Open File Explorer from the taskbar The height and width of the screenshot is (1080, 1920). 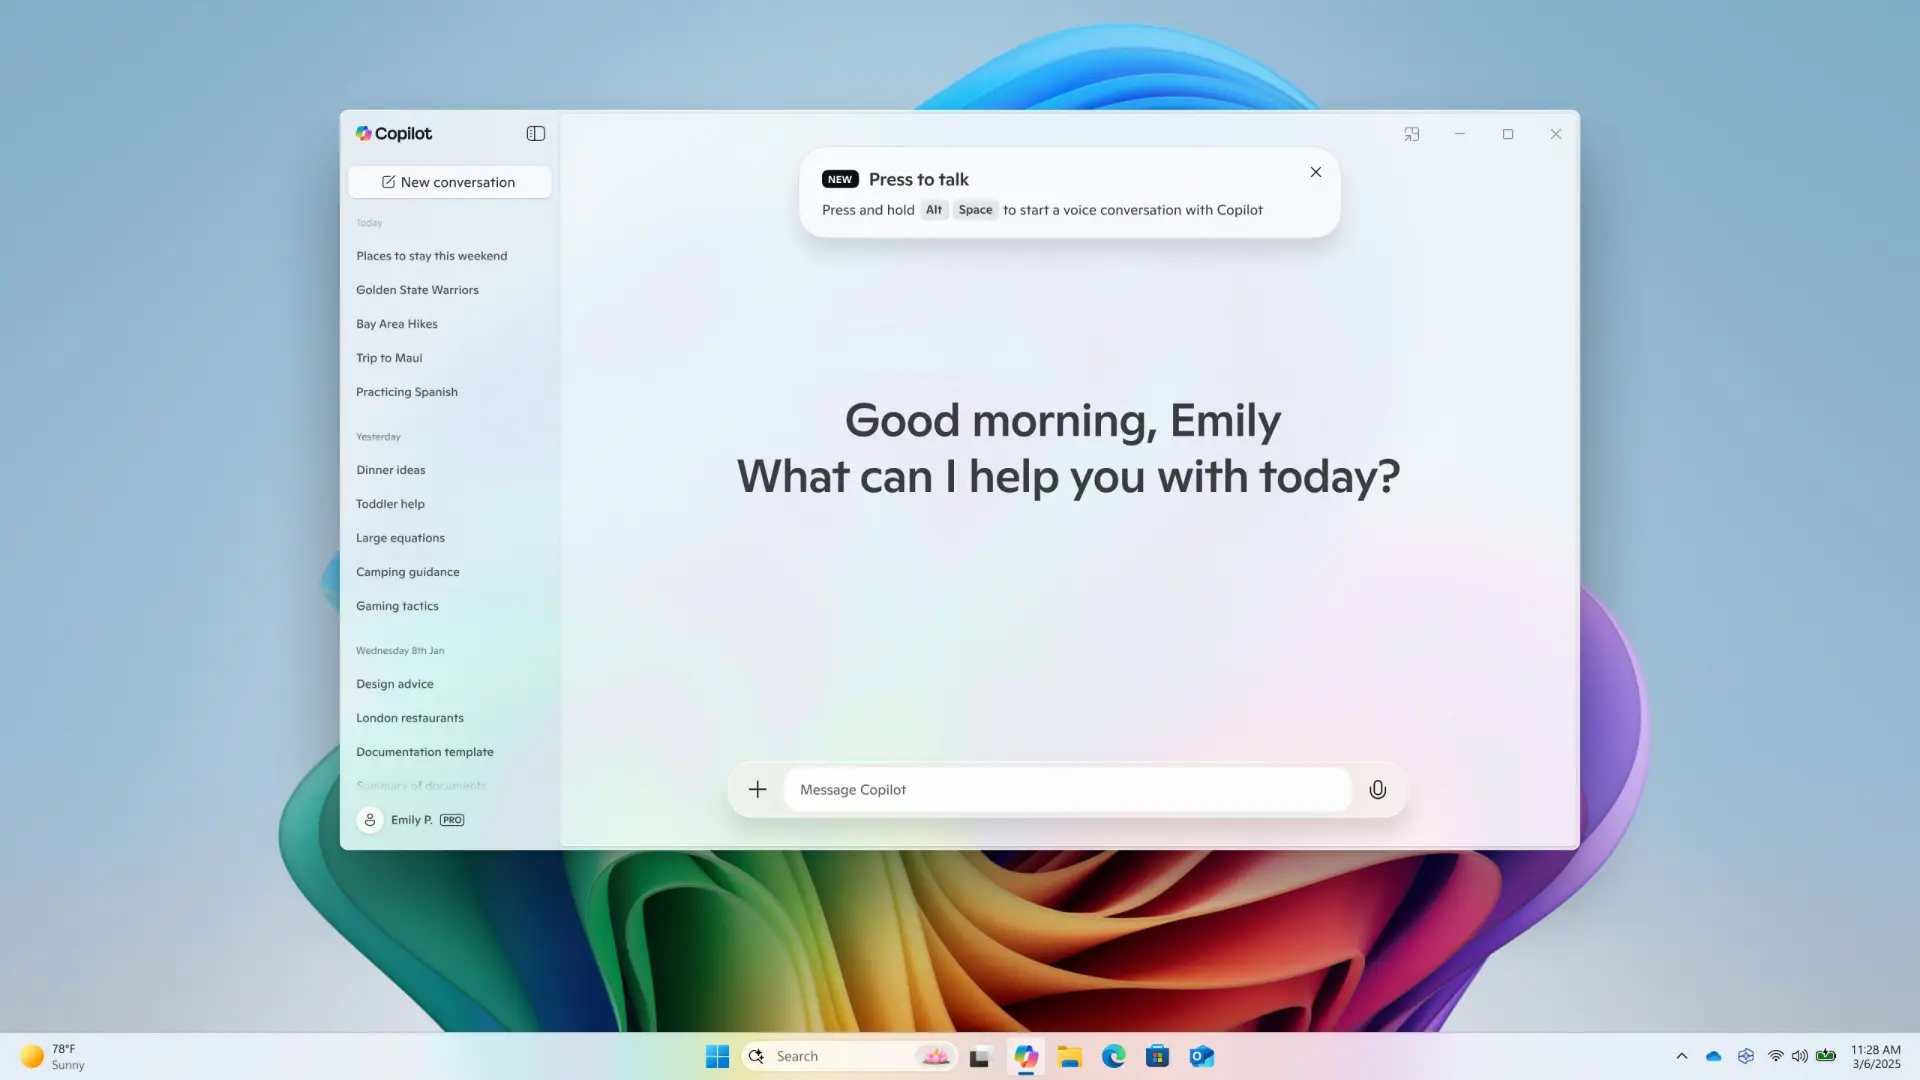[1070, 1056]
